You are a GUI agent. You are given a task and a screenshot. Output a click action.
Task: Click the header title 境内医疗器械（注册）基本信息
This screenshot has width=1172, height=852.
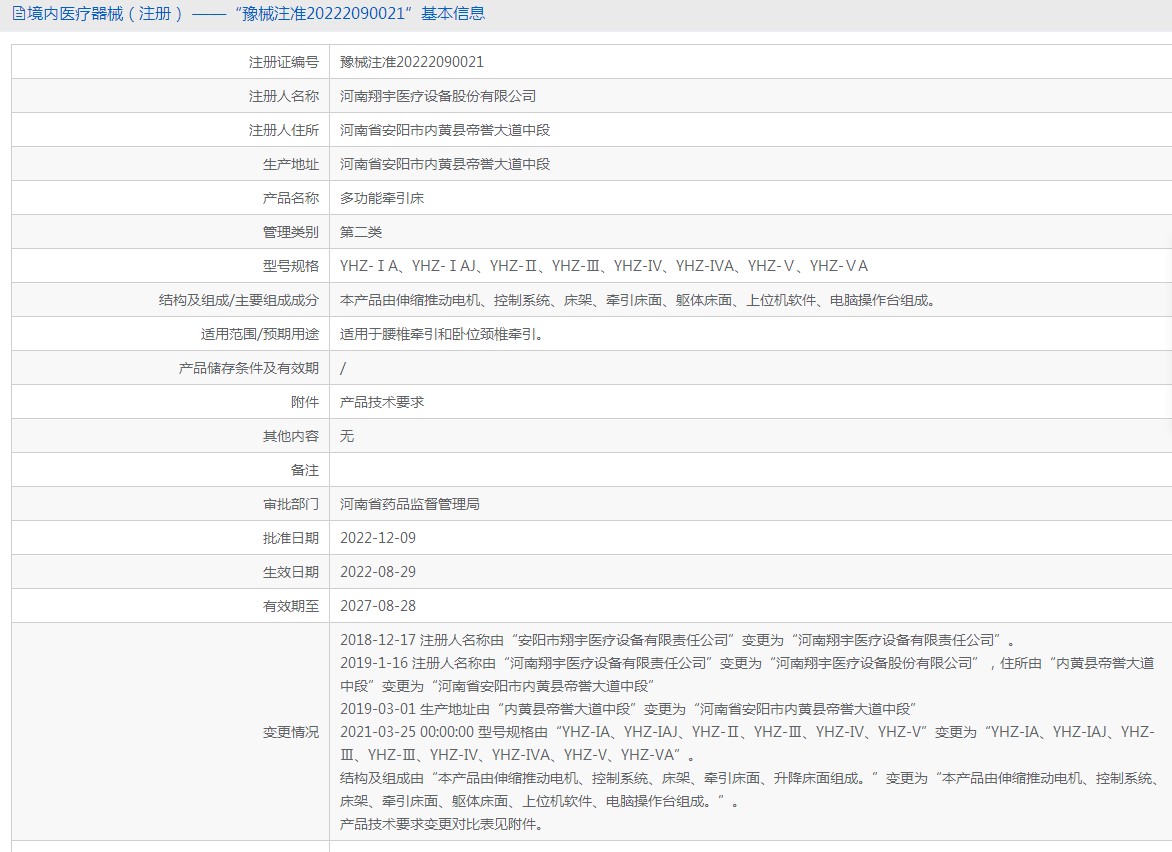click(x=256, y=13)
